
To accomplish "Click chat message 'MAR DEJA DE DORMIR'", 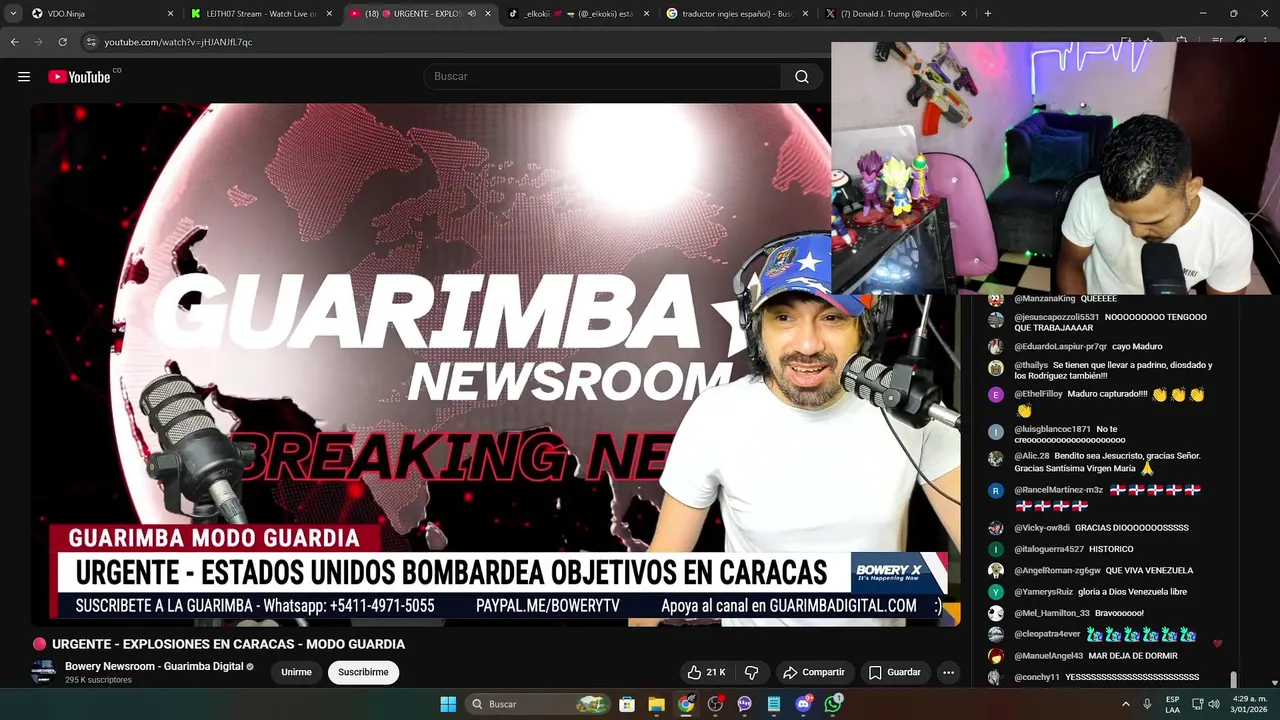I will (x=1133, y=656).
